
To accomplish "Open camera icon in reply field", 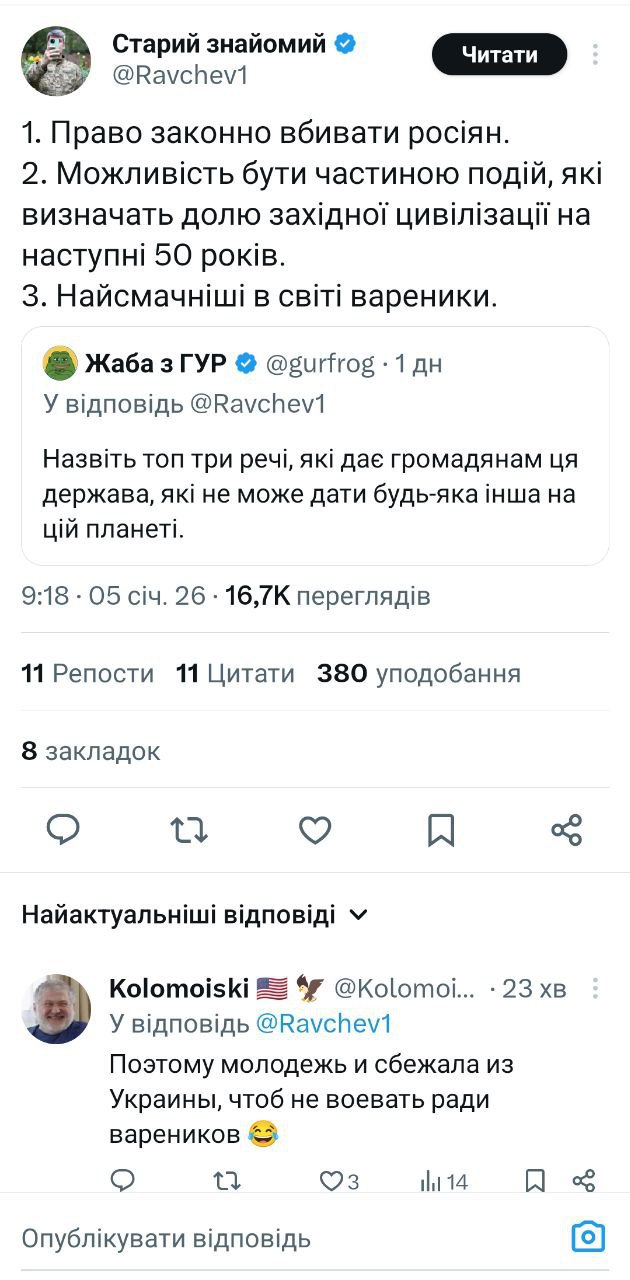I will (x=588, y=1237).
